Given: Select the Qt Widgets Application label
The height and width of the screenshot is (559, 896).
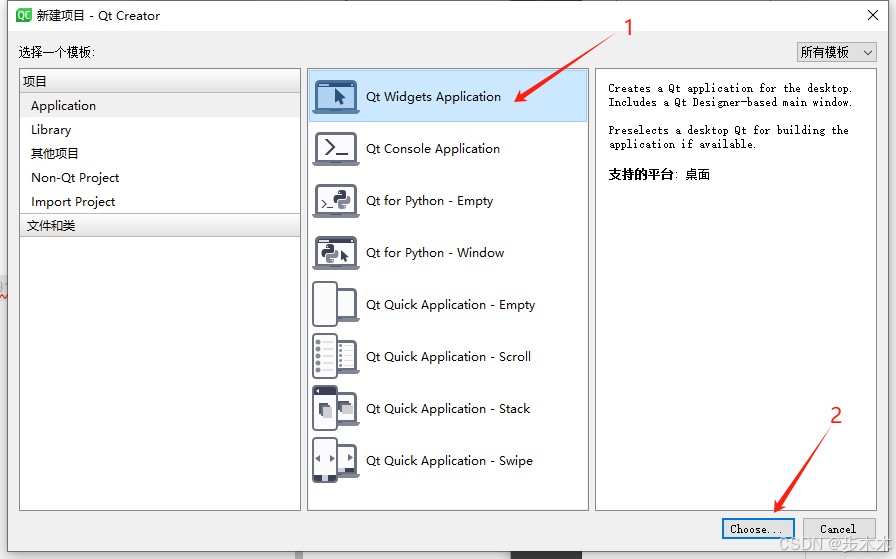Looking at the screenshot, I should point(433,97).
